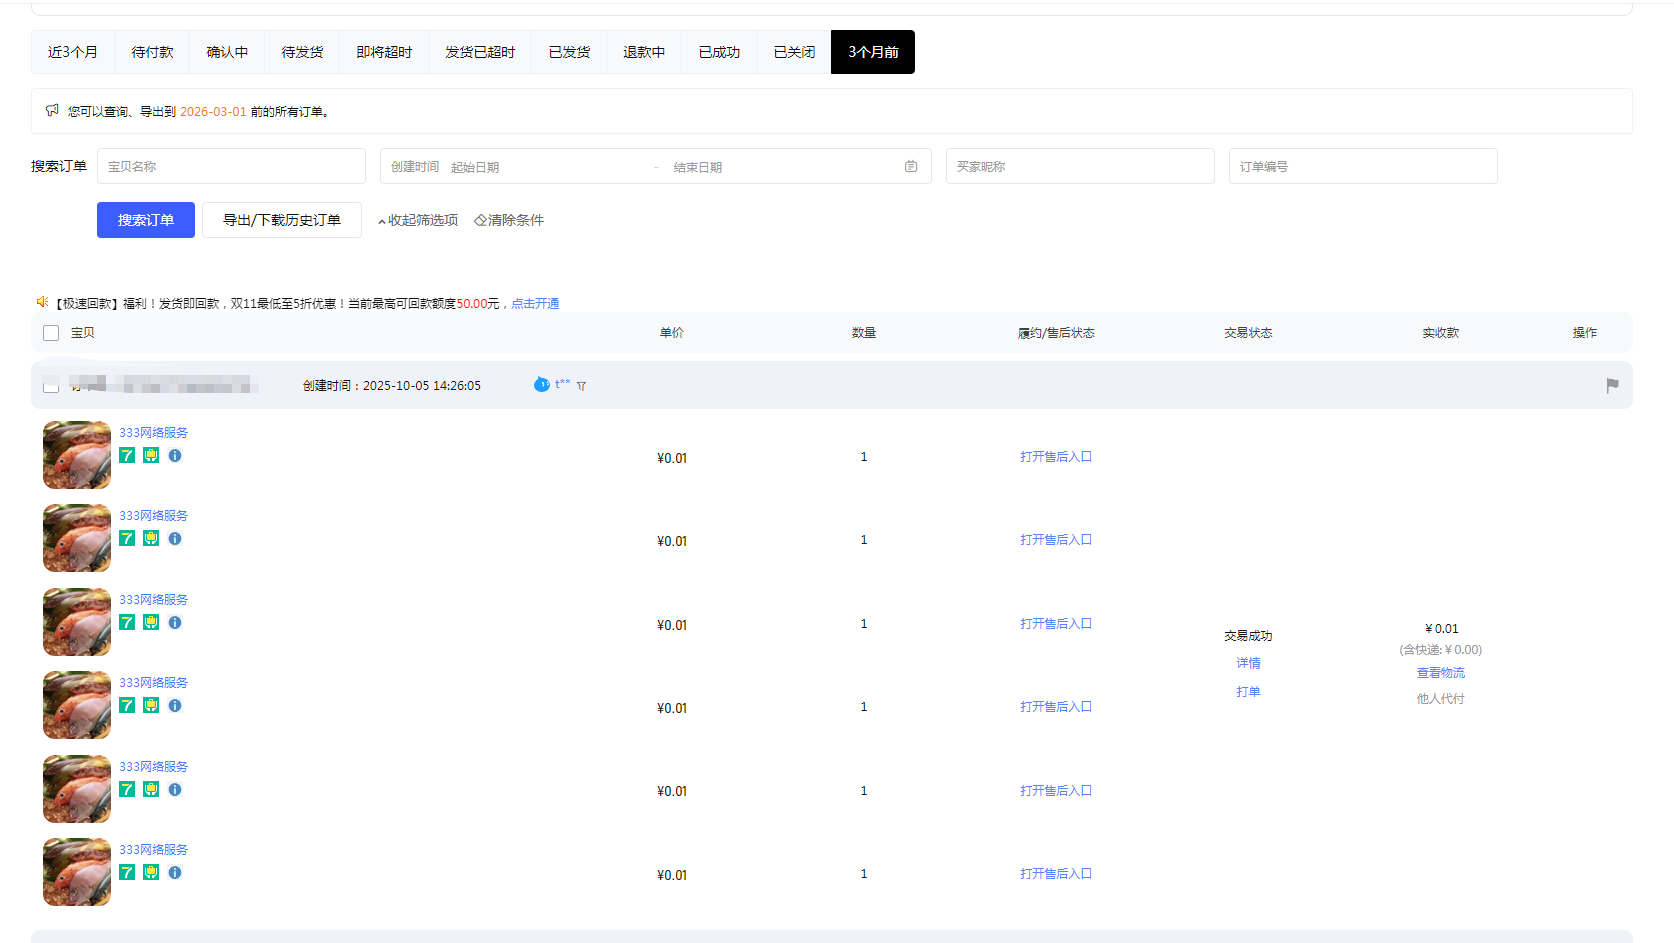Click the blue info icon in last 333网络服务 row
The image size is (1674, 943).
pyautogui.click(x=175, y=872)
